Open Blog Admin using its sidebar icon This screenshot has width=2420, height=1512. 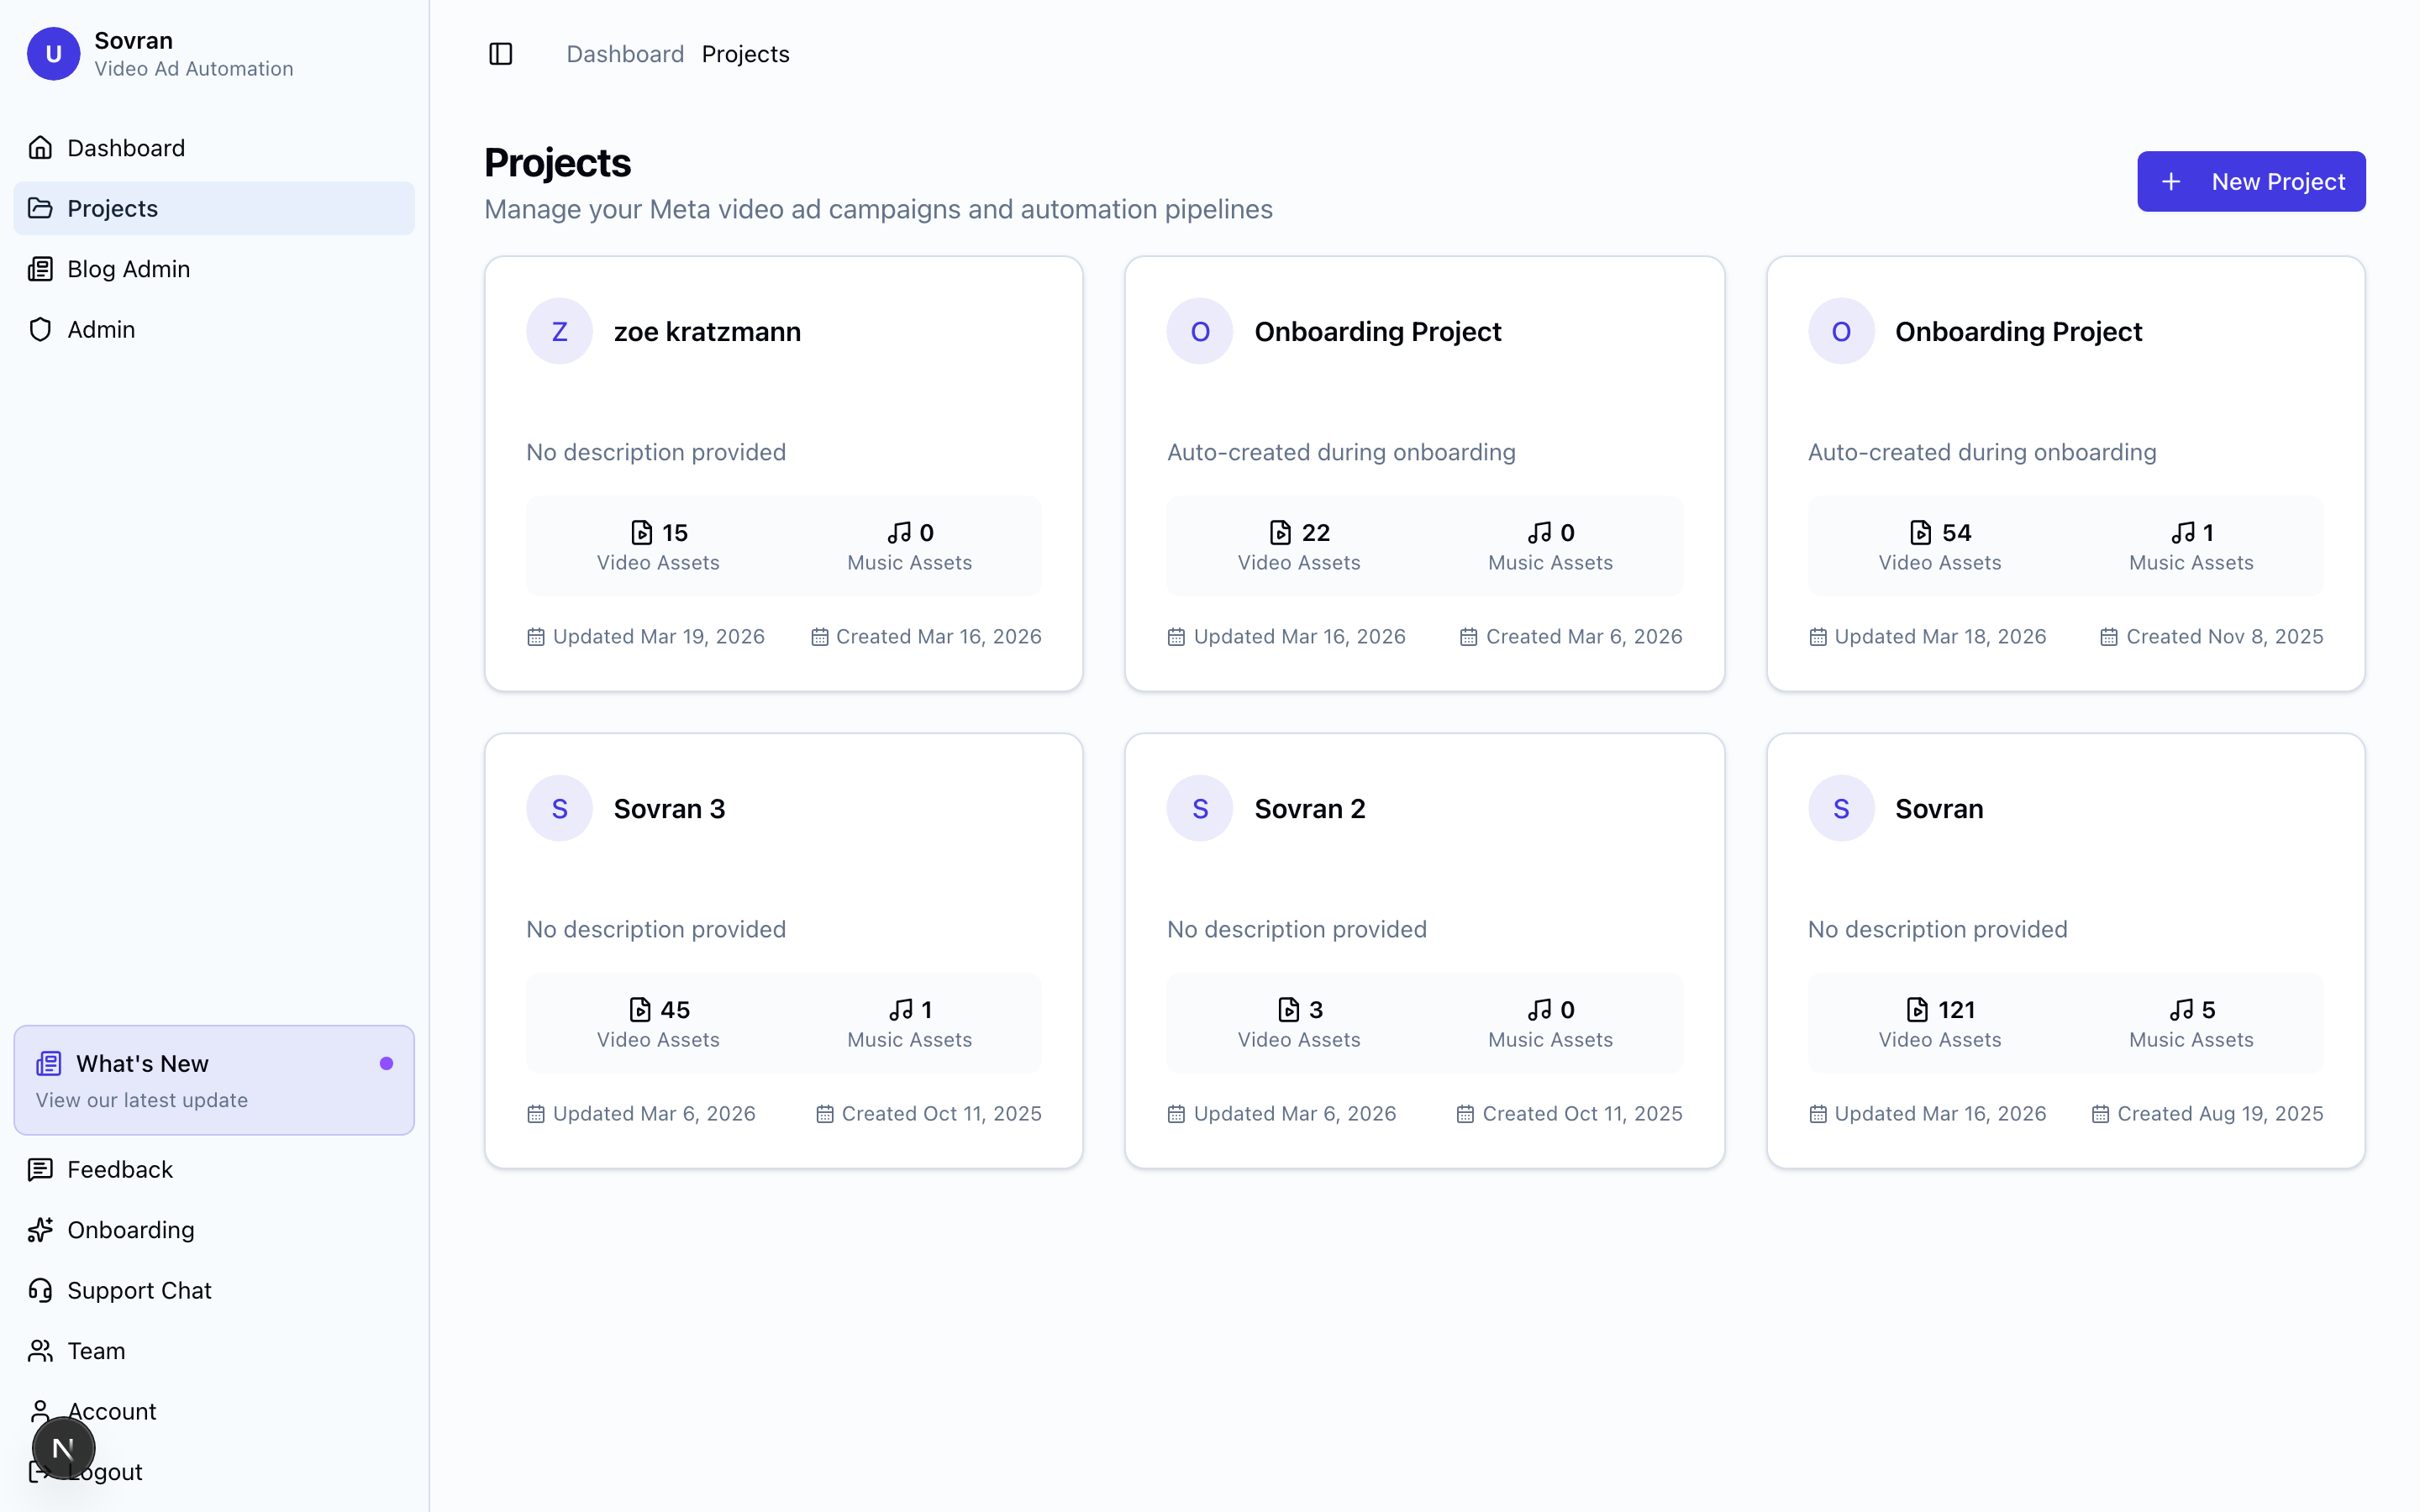pos(40,269)
